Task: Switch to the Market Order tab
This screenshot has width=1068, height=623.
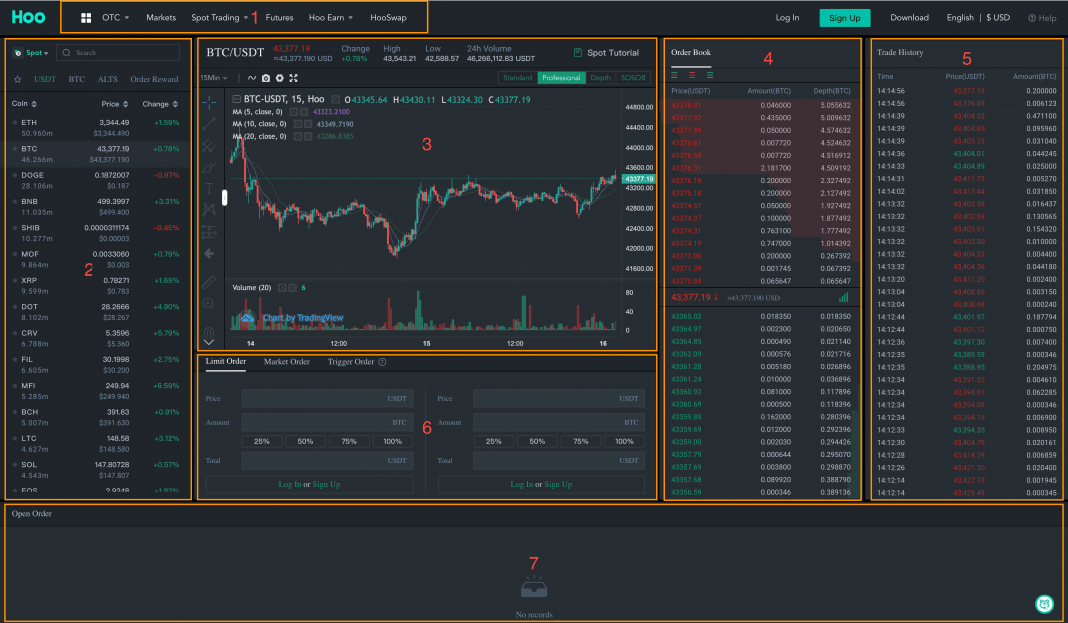Action: click(287, 362)
